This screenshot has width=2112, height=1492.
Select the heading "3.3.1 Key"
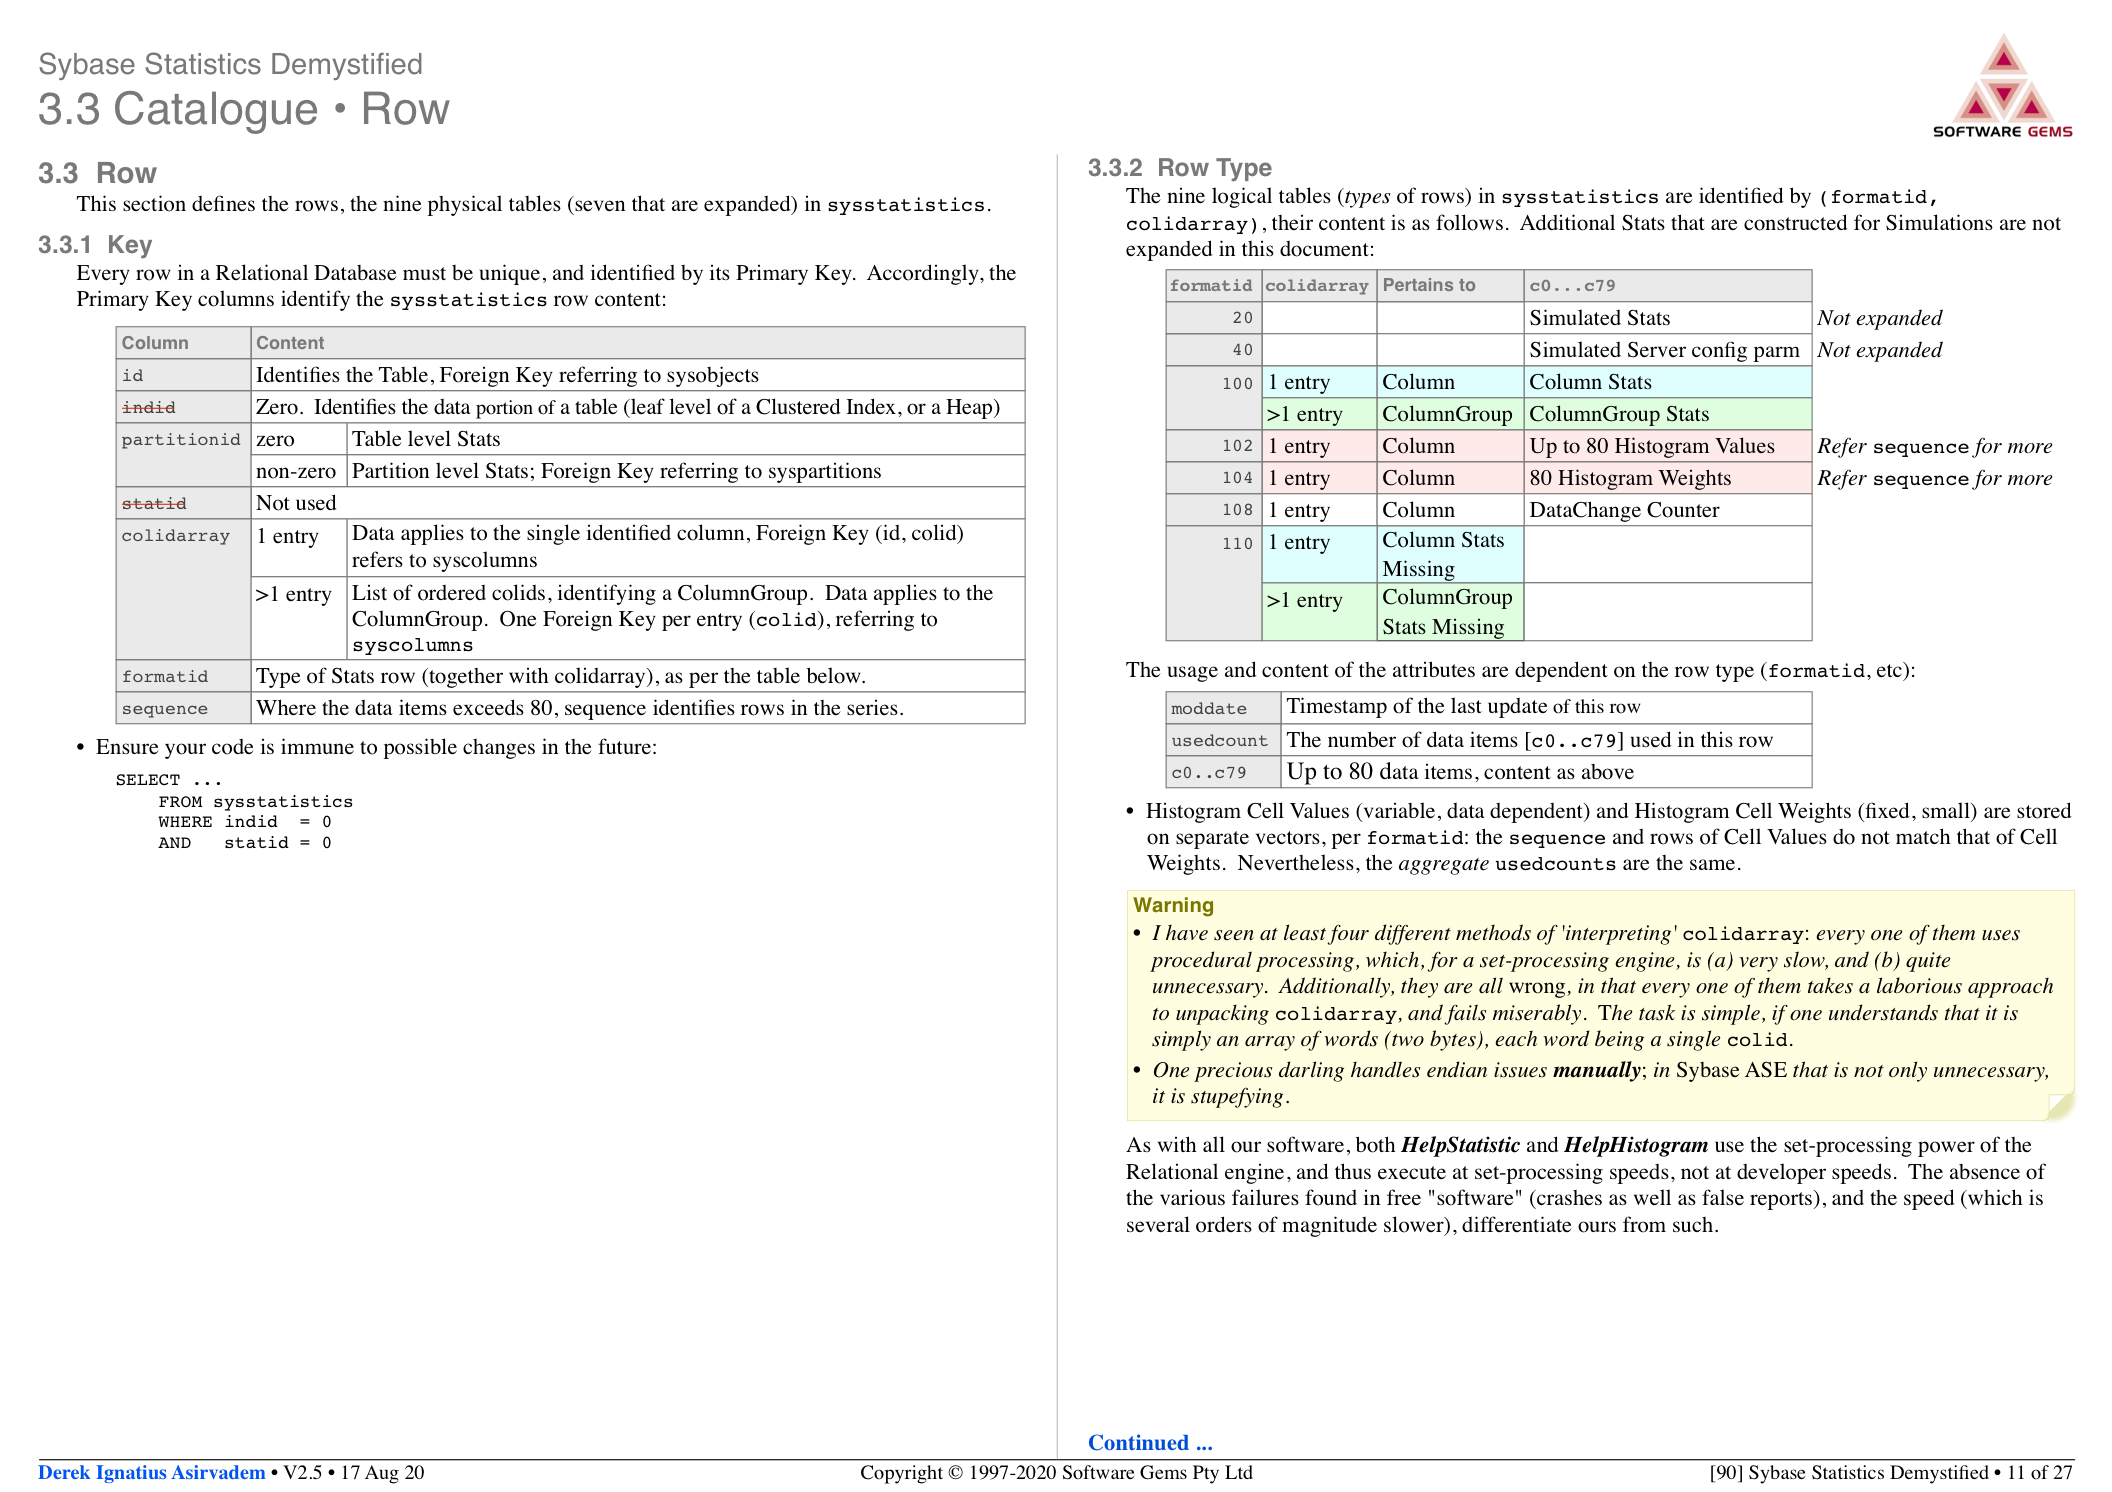[95, 244]
